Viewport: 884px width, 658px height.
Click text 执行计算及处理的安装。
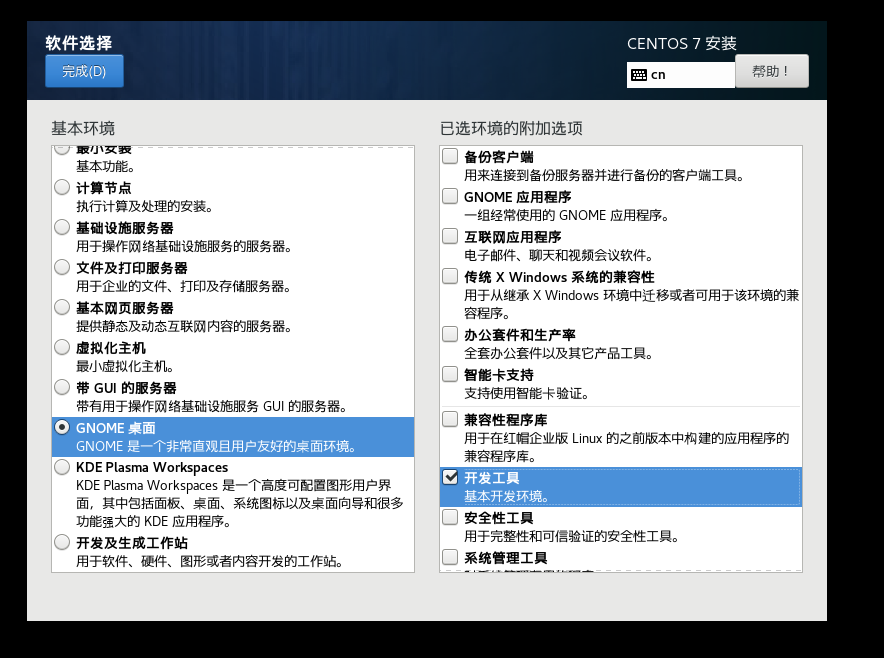pyautogui.click(x=144, y=206)
